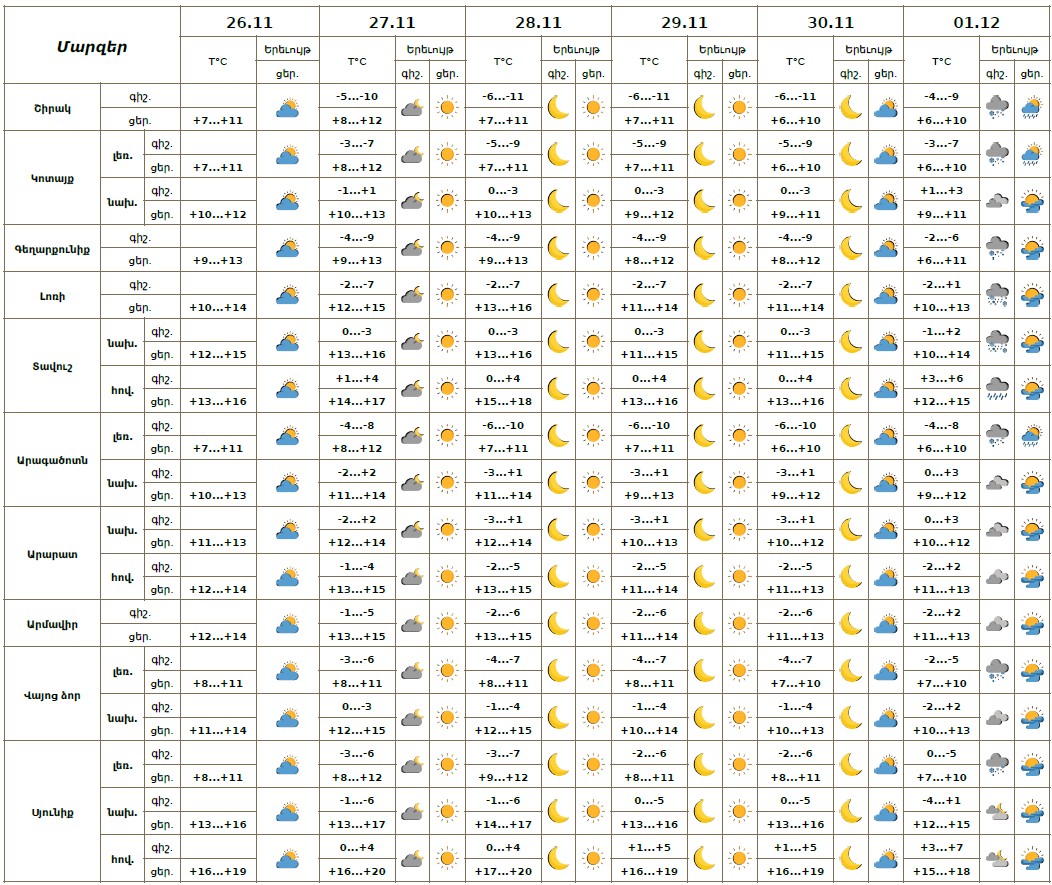Click Արմավիր daytime windy cloud icon for 01.12
Screen dimensions: 1052x885
[1032, 624]
